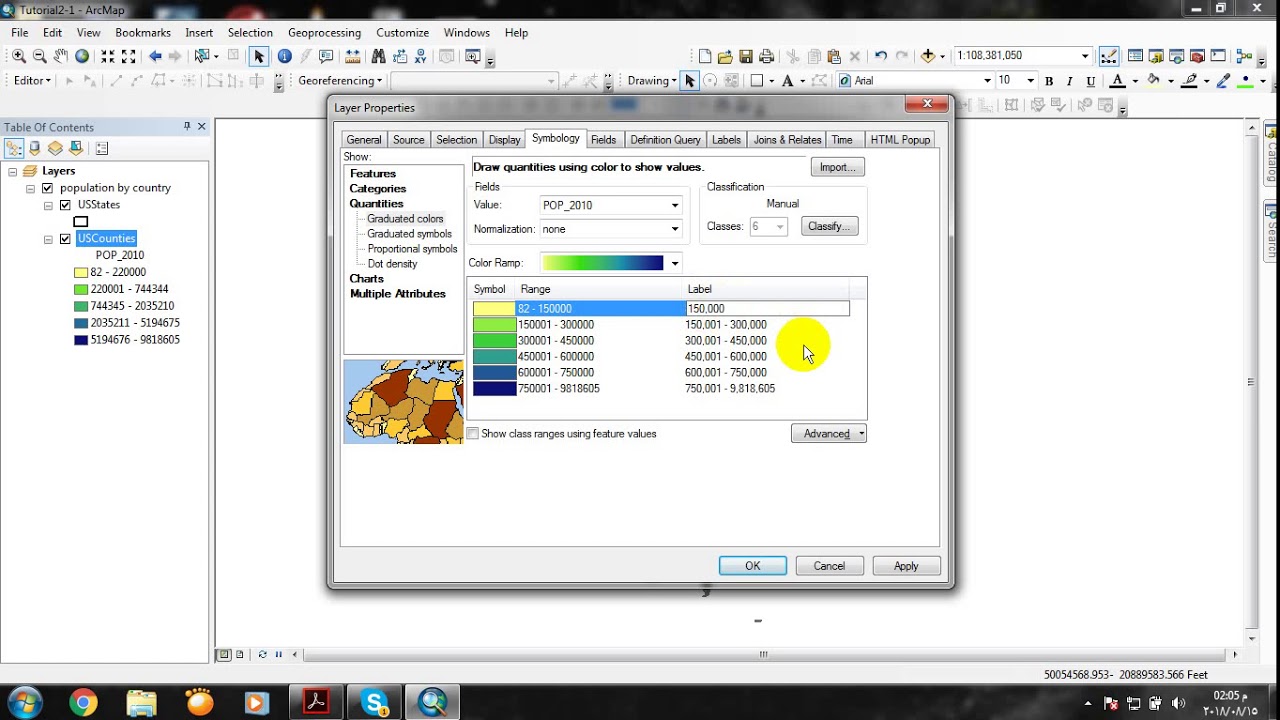Switch to the Labels tab
The image size is (1280, 720).
pos(726,140)
